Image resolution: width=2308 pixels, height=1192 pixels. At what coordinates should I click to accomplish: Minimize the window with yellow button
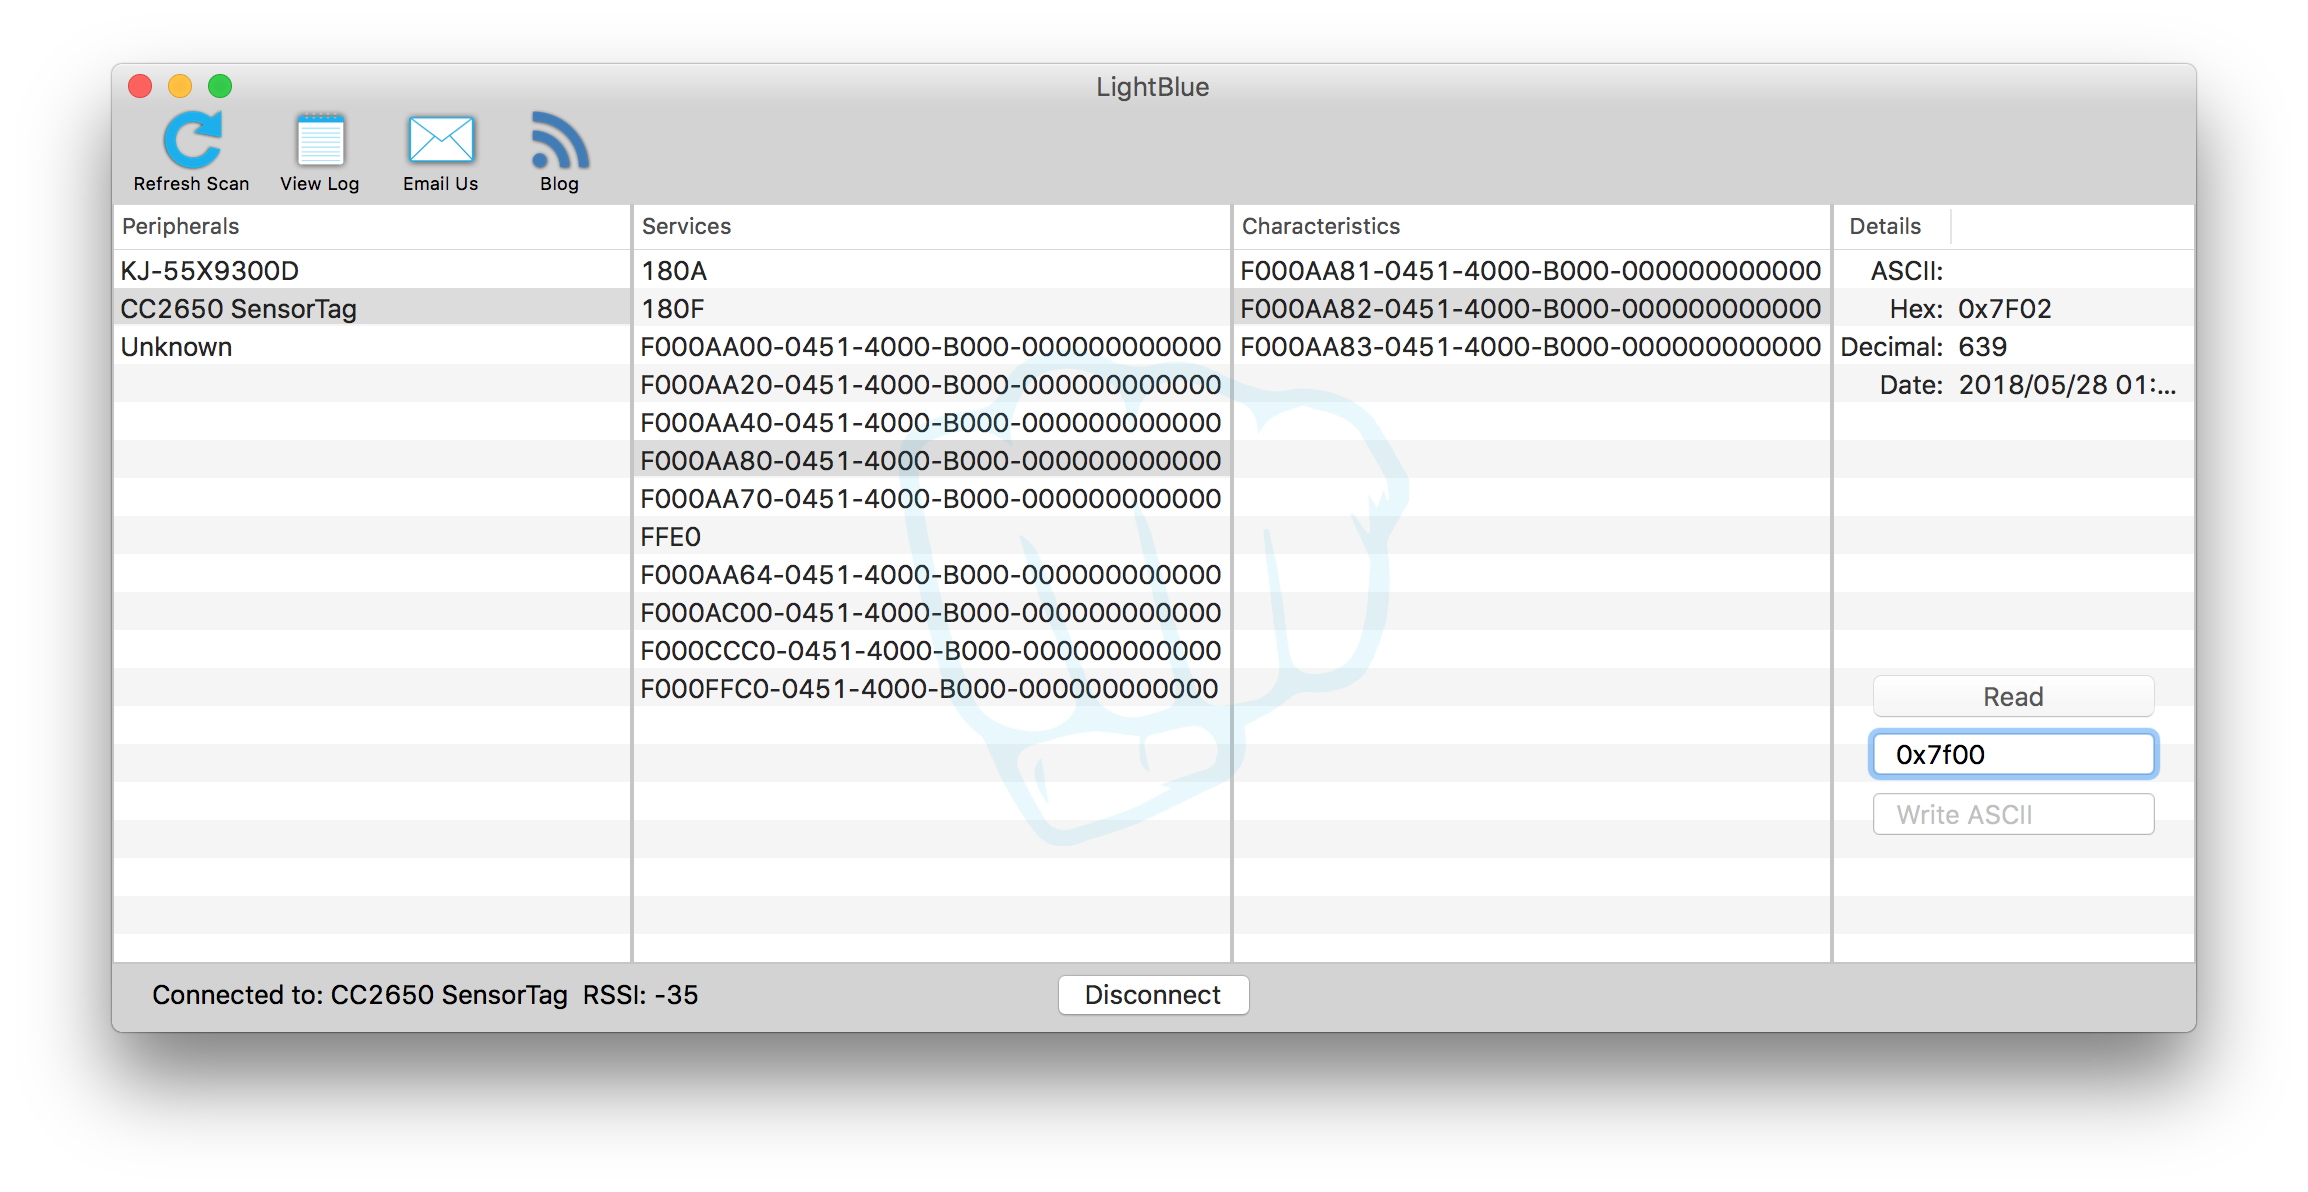(180, 87)
